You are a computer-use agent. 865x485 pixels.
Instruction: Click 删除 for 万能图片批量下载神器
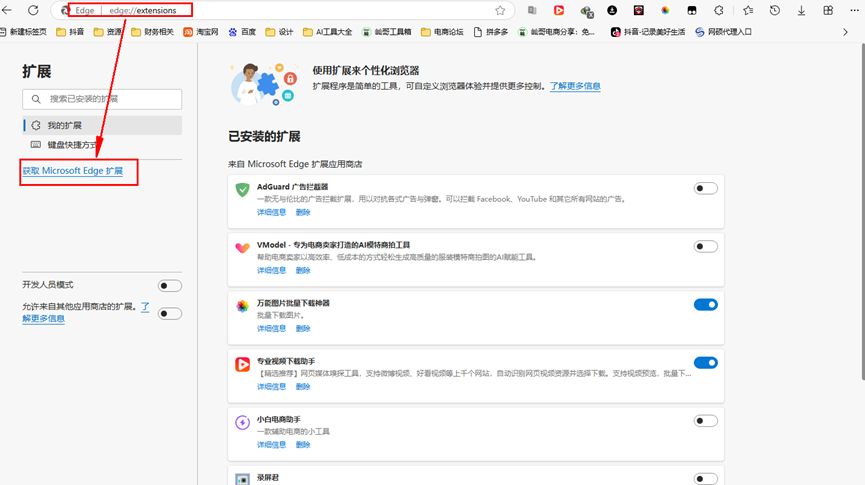coord(303,329)
